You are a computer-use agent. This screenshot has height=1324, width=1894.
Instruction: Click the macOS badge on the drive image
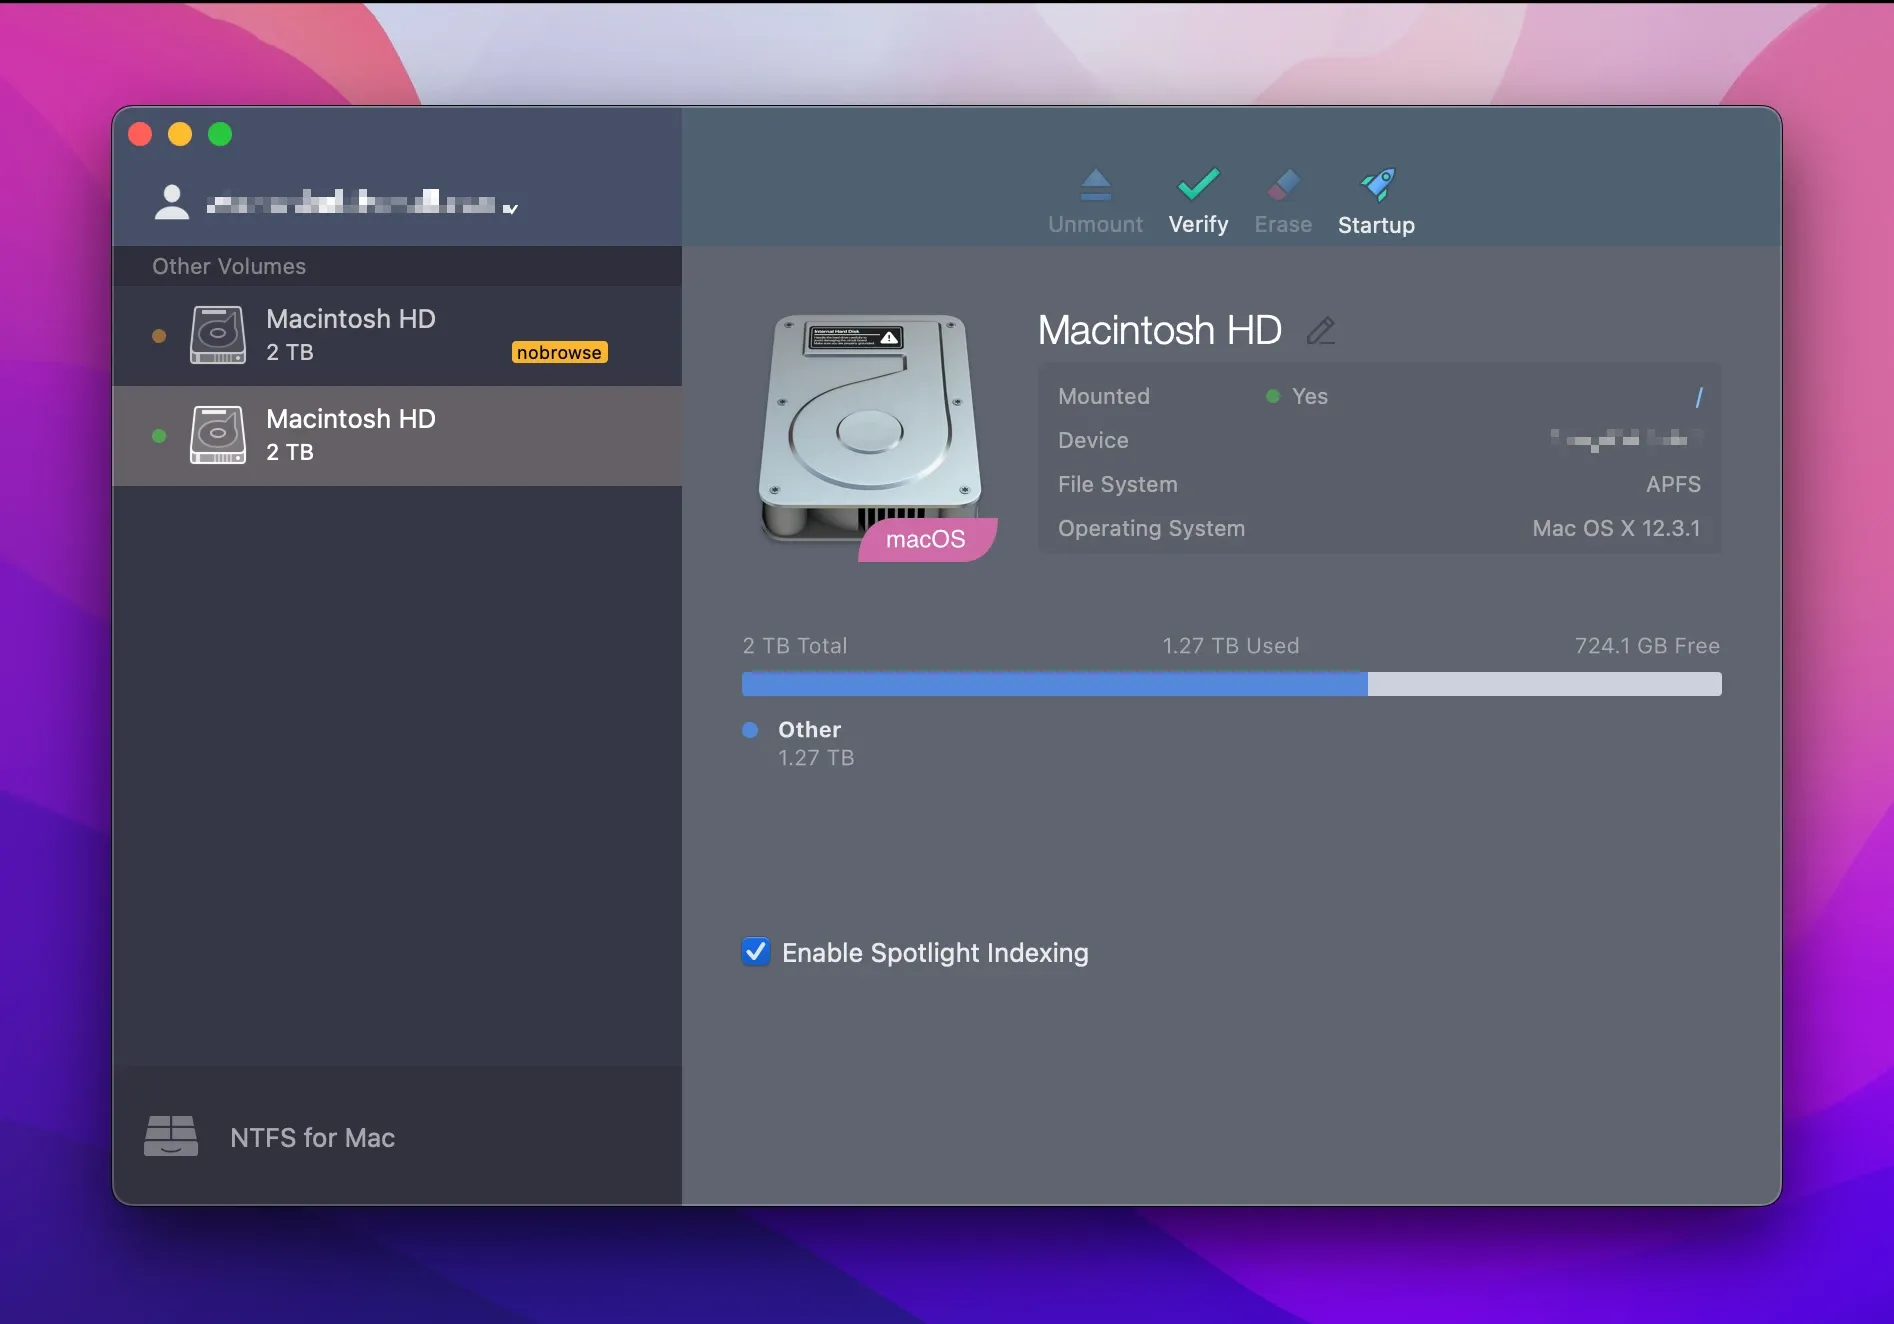925,540
